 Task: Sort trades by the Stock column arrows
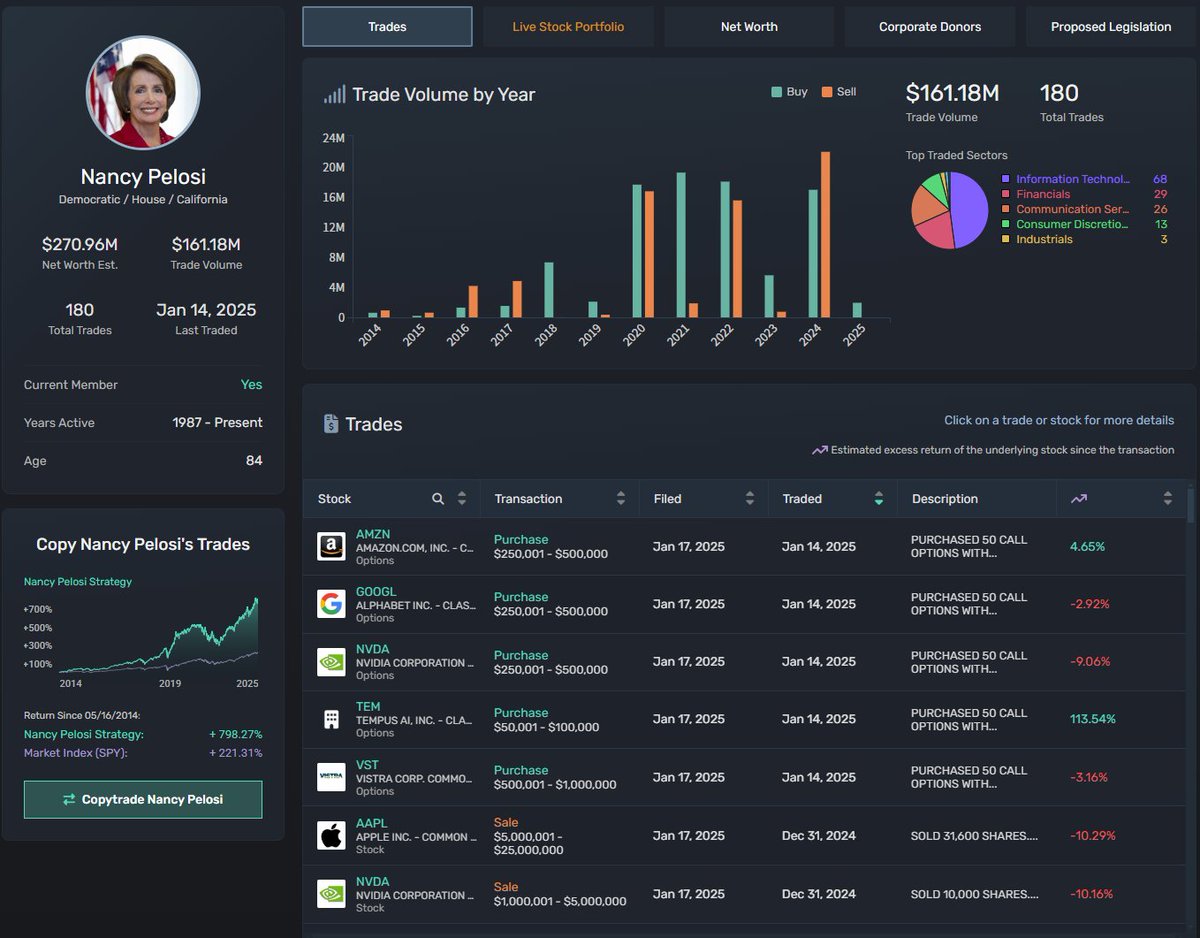462,498
